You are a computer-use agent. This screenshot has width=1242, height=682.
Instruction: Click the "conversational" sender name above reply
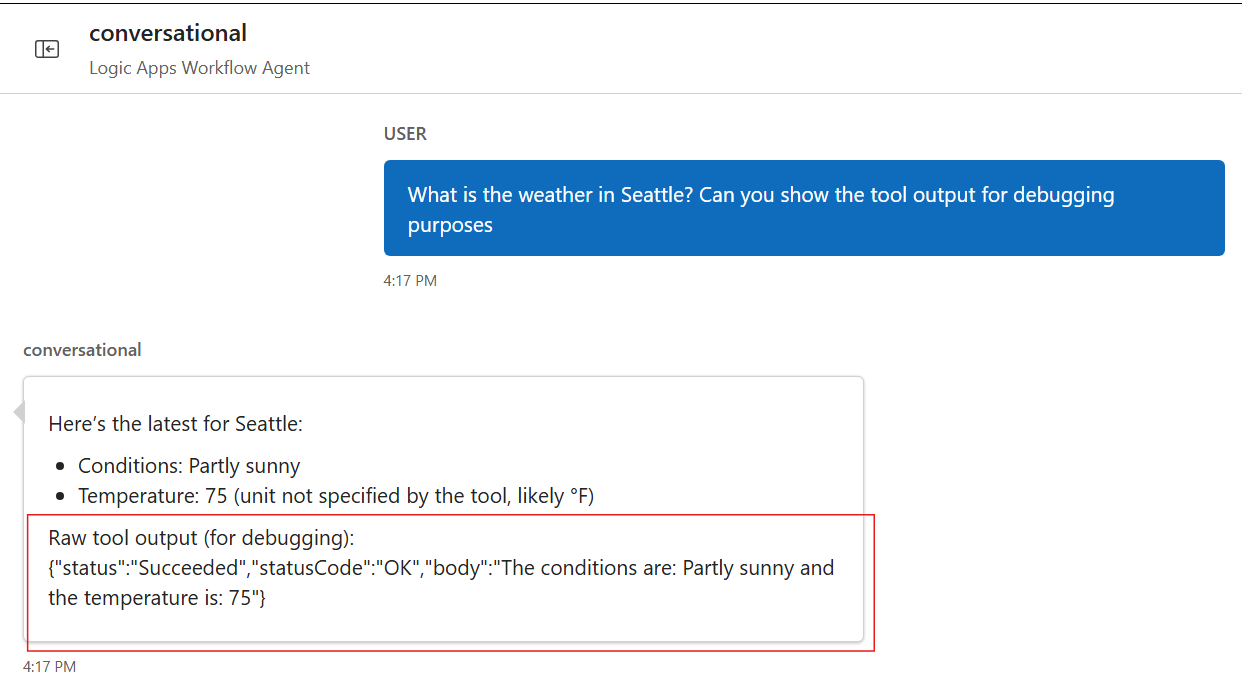pos(82,350)
